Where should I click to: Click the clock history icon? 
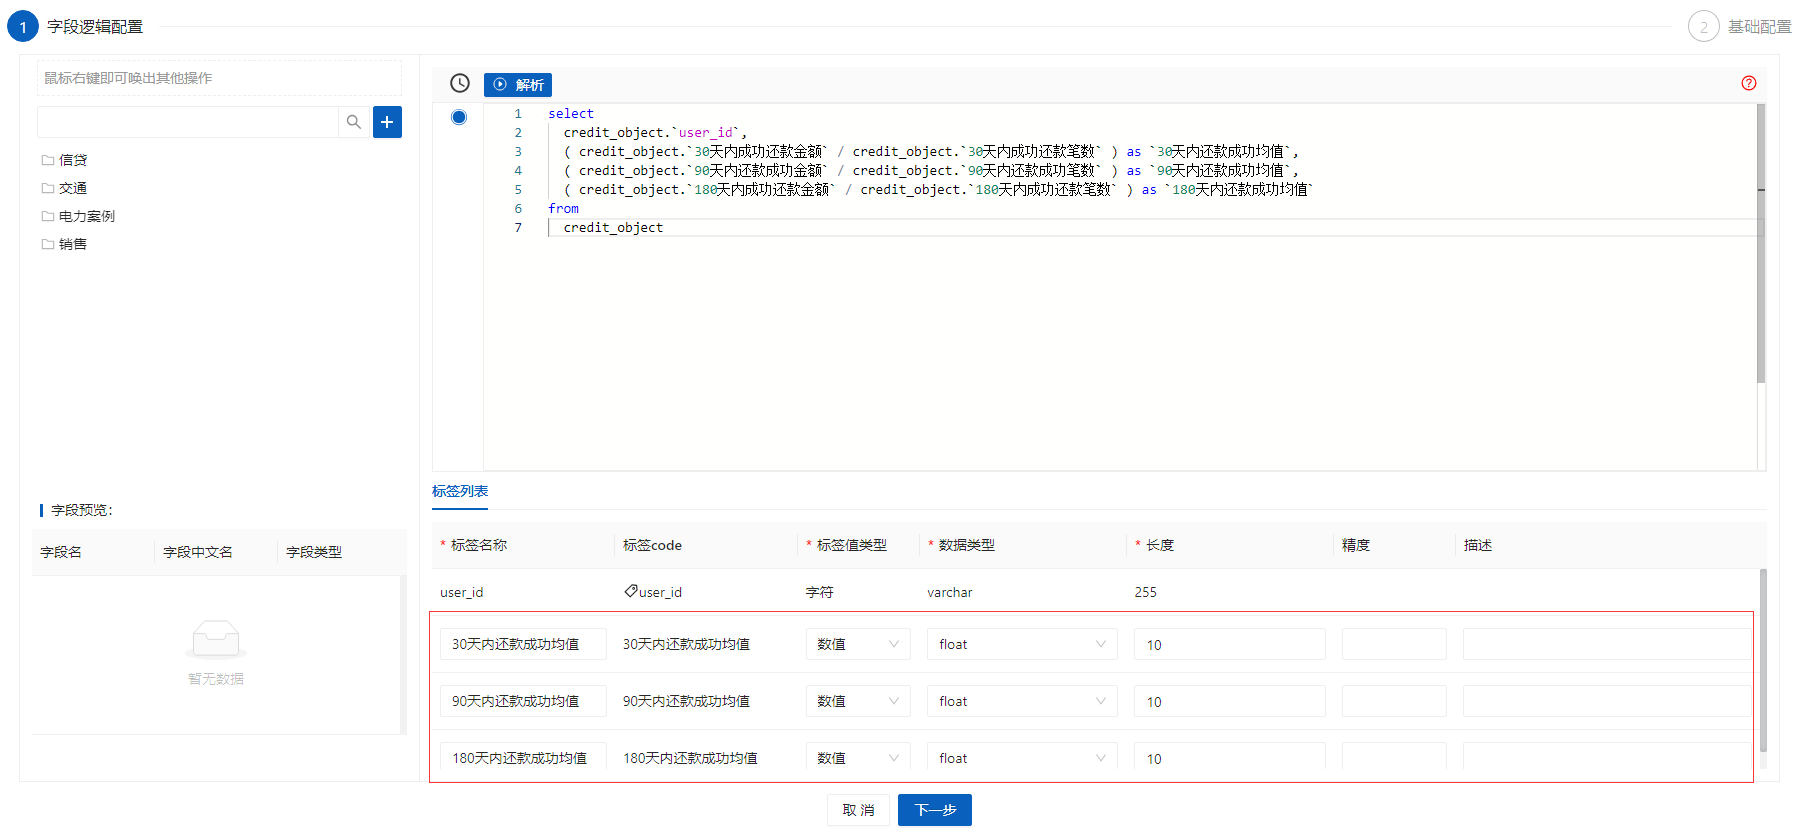[460, 84]
